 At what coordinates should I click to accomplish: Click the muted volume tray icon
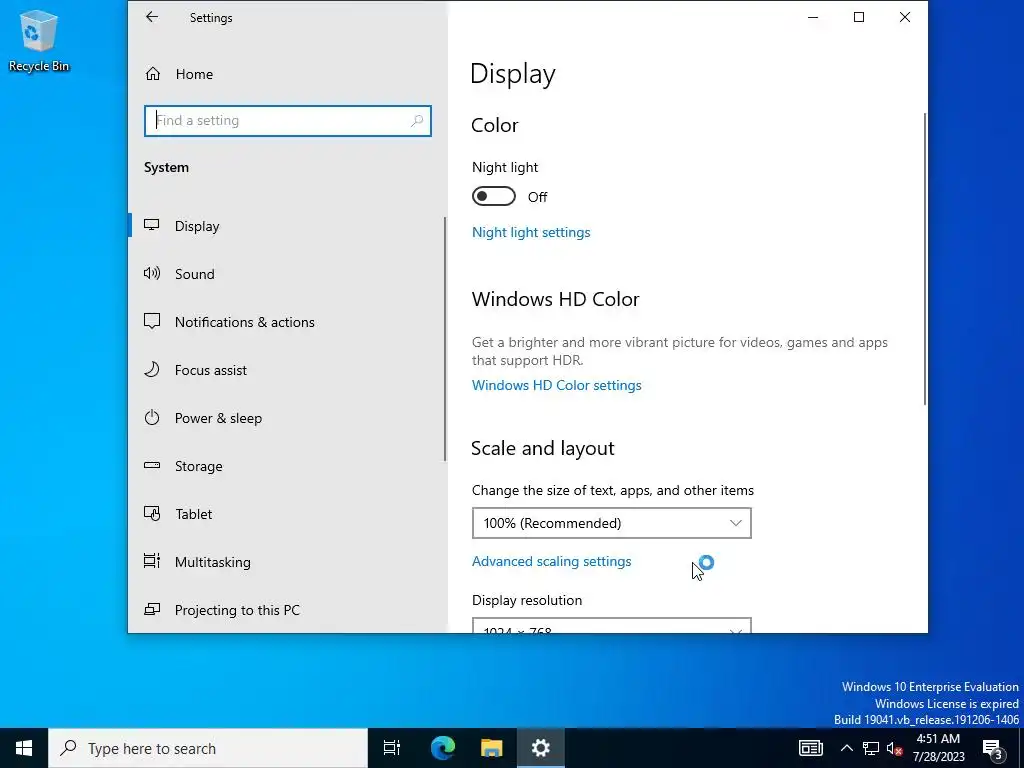pos(894,748)
